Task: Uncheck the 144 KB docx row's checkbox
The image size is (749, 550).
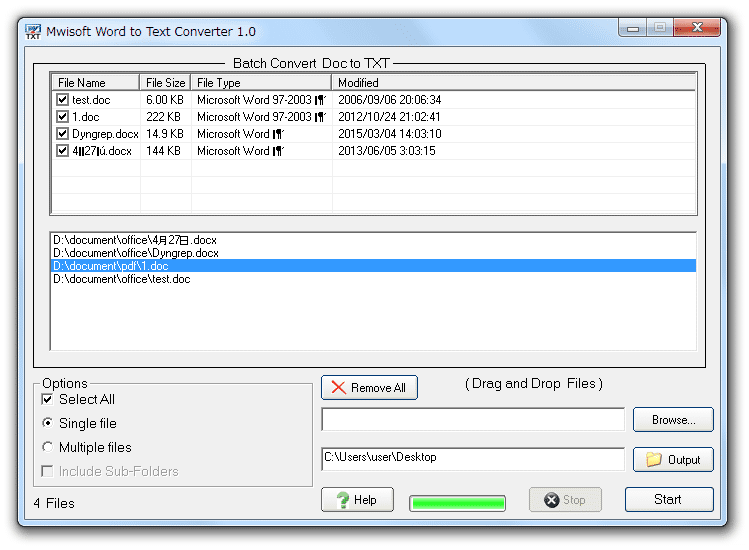Action: tap(62, 151)
